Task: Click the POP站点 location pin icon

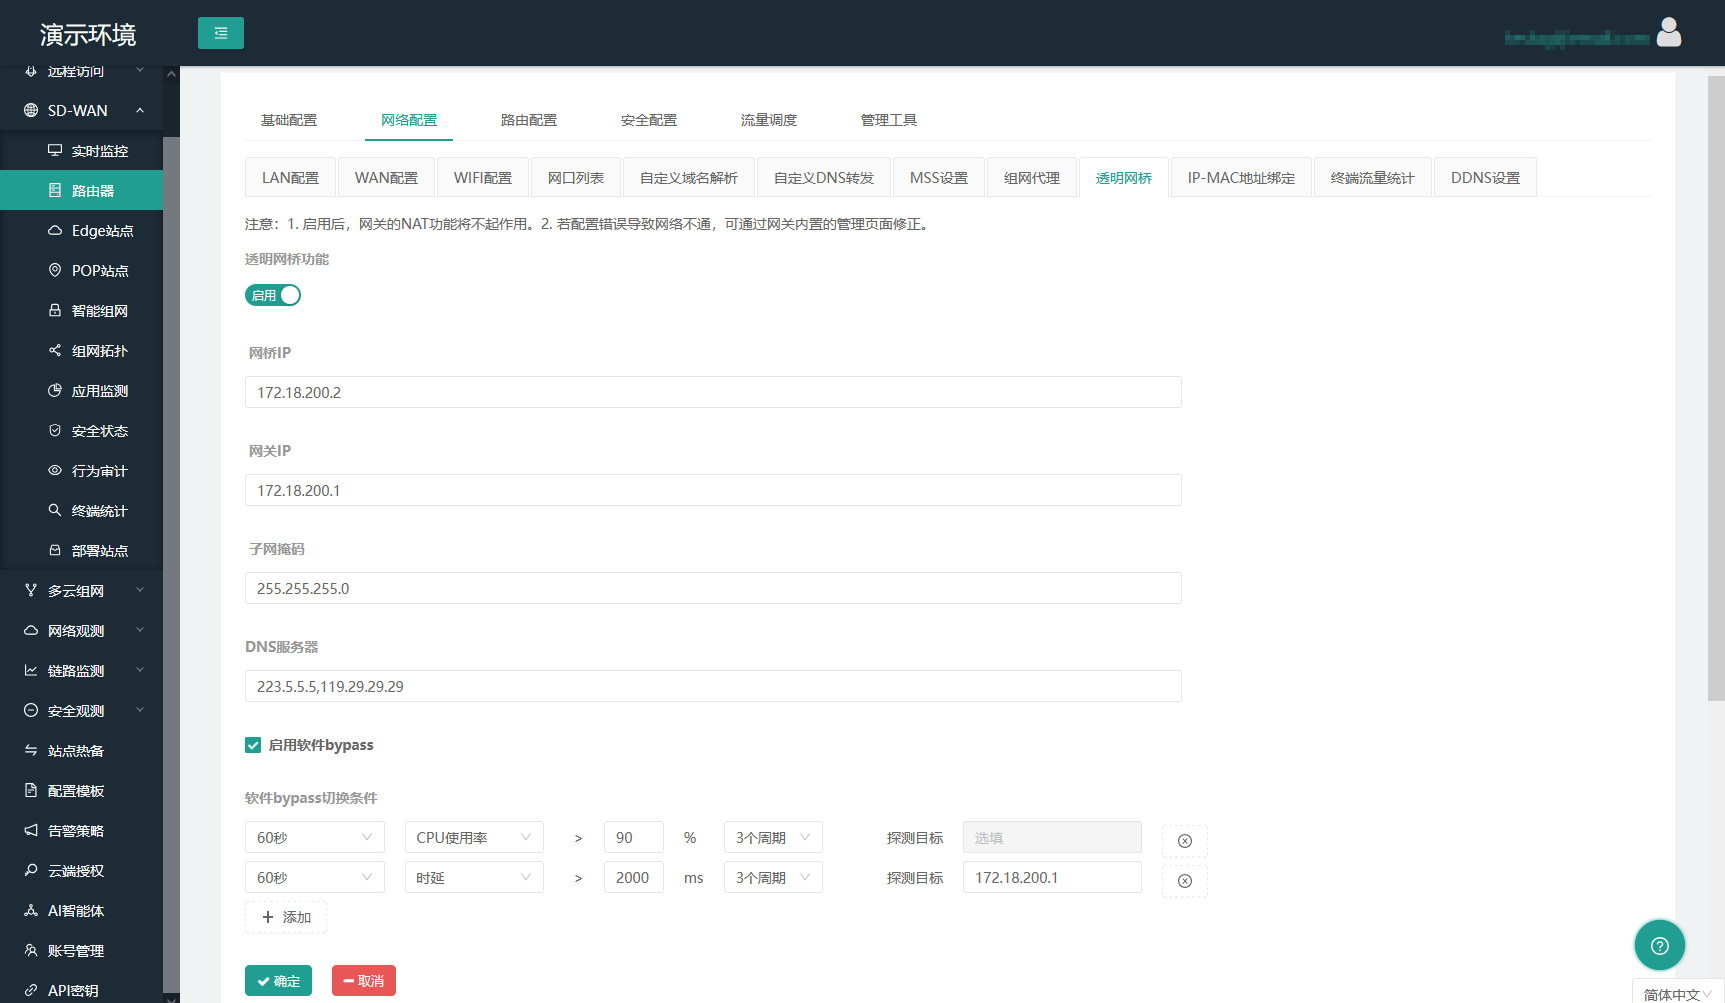Action: click(x=55, y=270)
